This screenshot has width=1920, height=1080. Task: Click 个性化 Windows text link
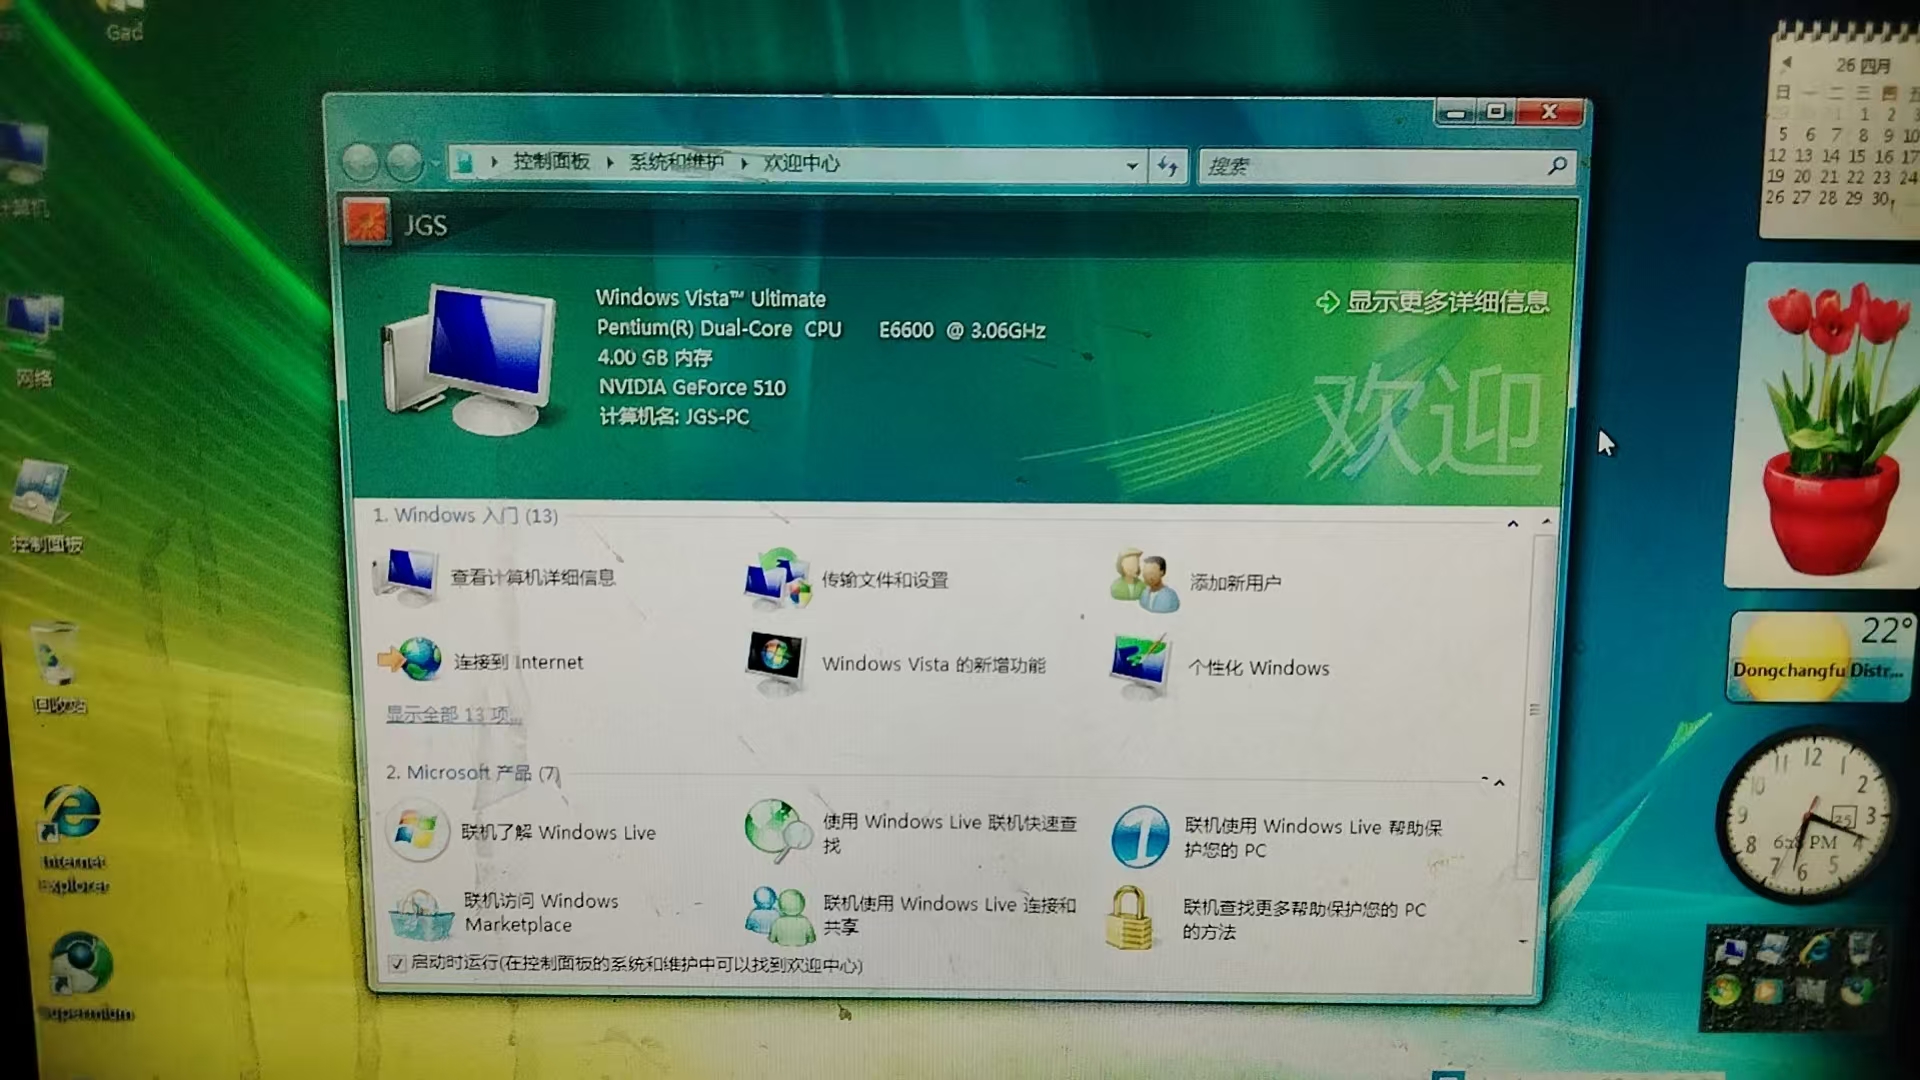pos(1259,667)
